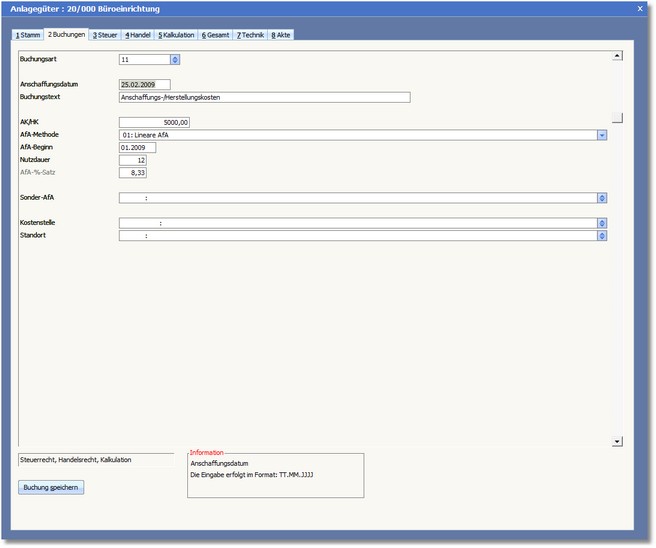This screenshot has width=656, height=548.
Task: Switch to the 7 Technik tab
Action: (251, 35)
